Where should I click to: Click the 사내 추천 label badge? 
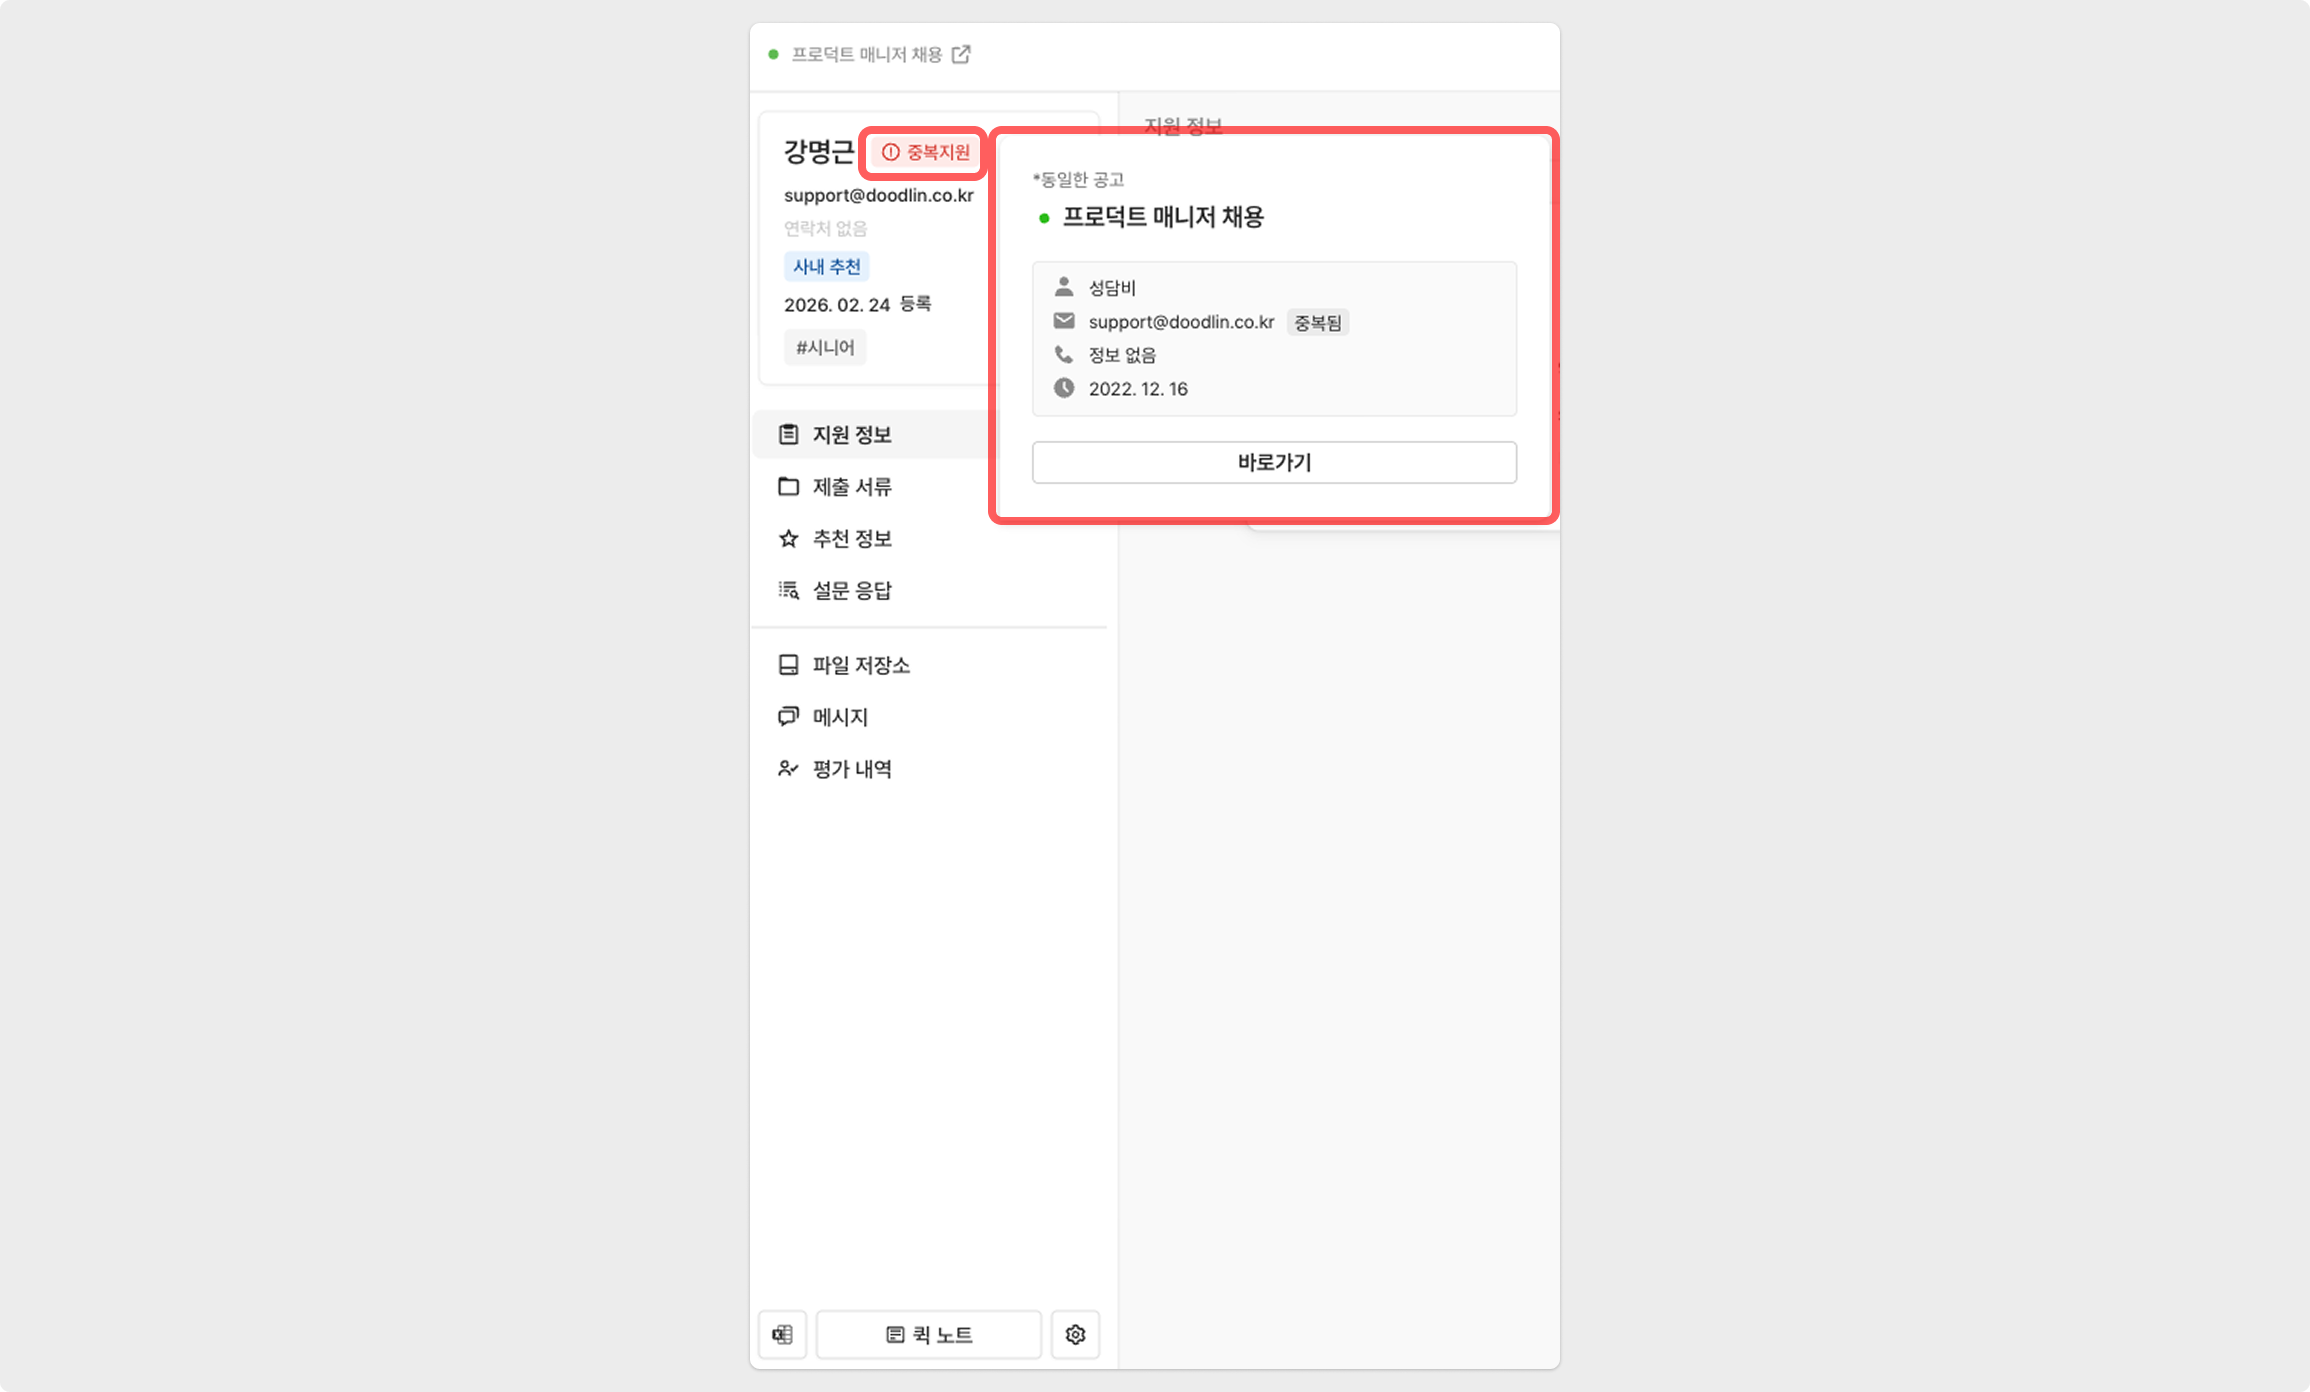click(x=826, y=266)
